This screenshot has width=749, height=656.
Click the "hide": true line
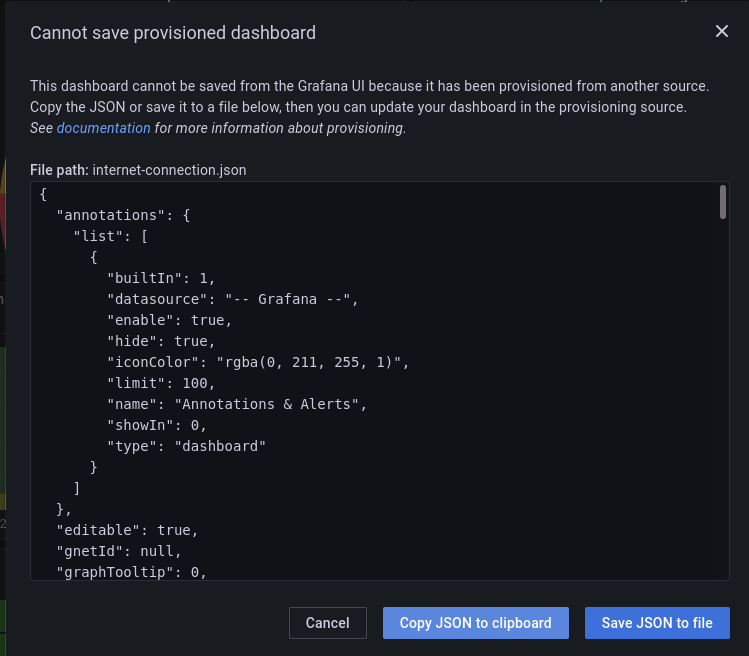tap(161, 341)
